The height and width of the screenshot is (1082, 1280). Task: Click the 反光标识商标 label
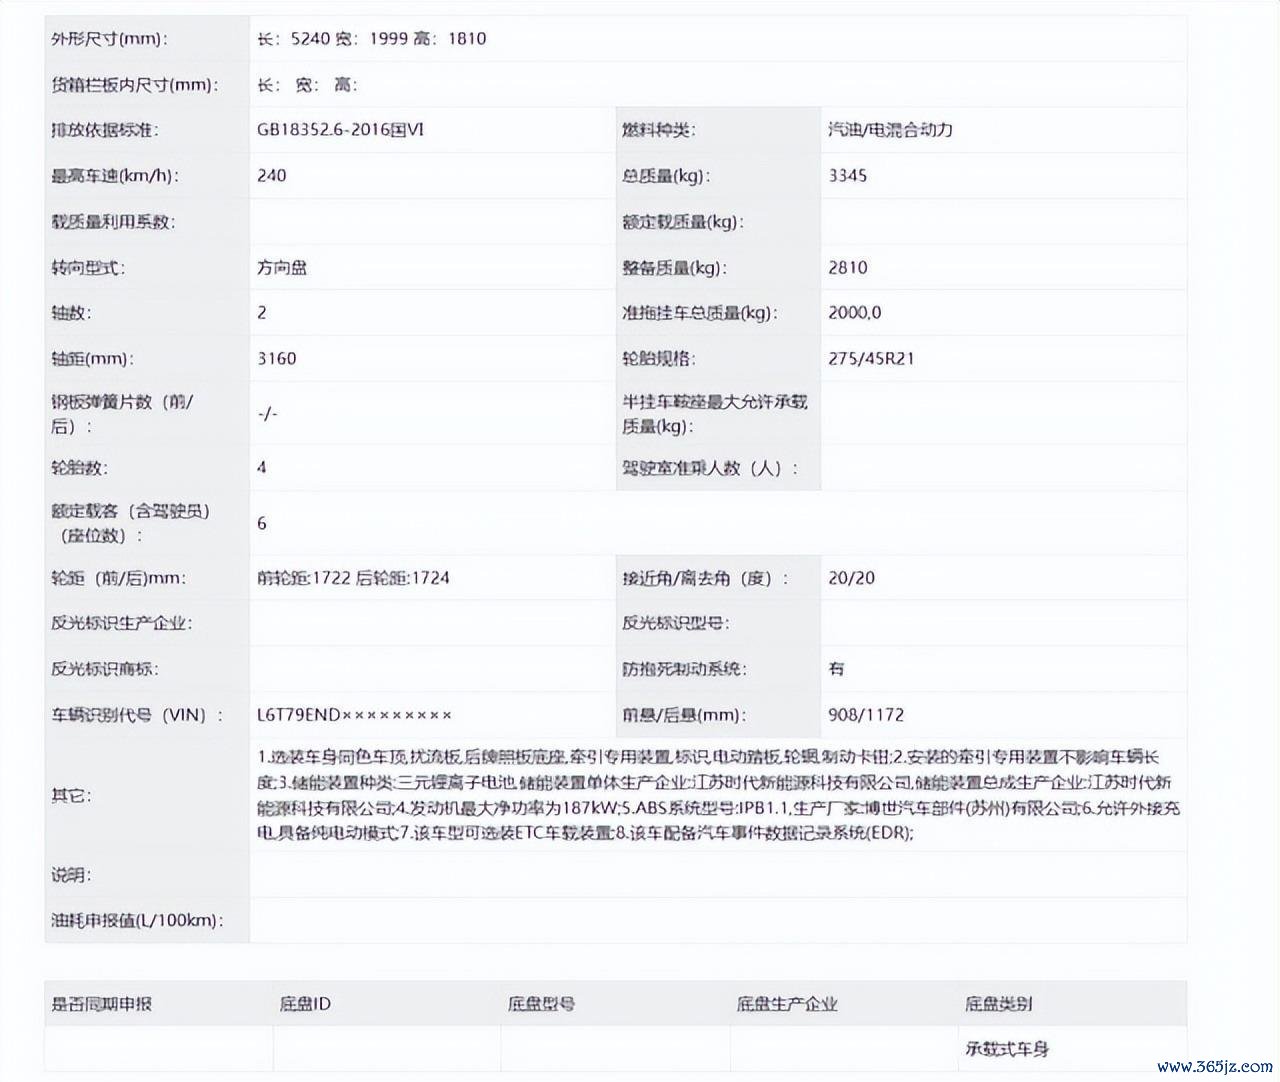(105, 669)
